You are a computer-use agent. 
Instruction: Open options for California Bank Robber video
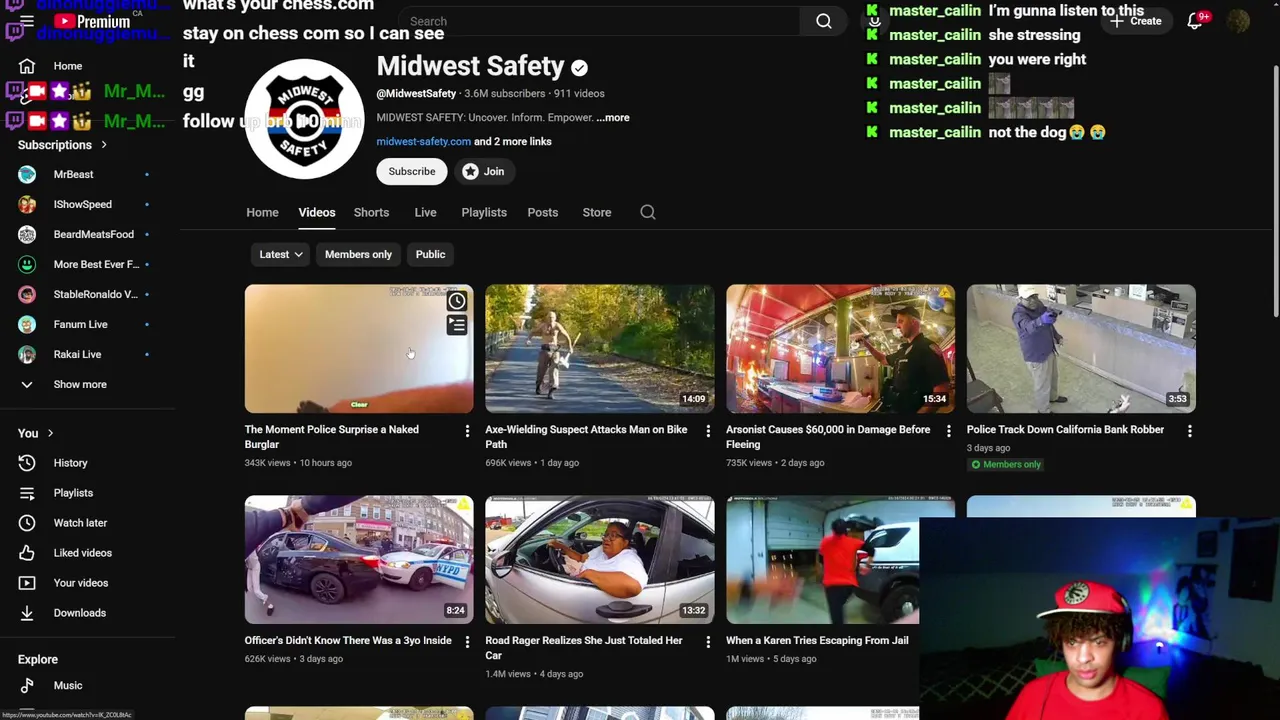click(x=1190, y=431)
